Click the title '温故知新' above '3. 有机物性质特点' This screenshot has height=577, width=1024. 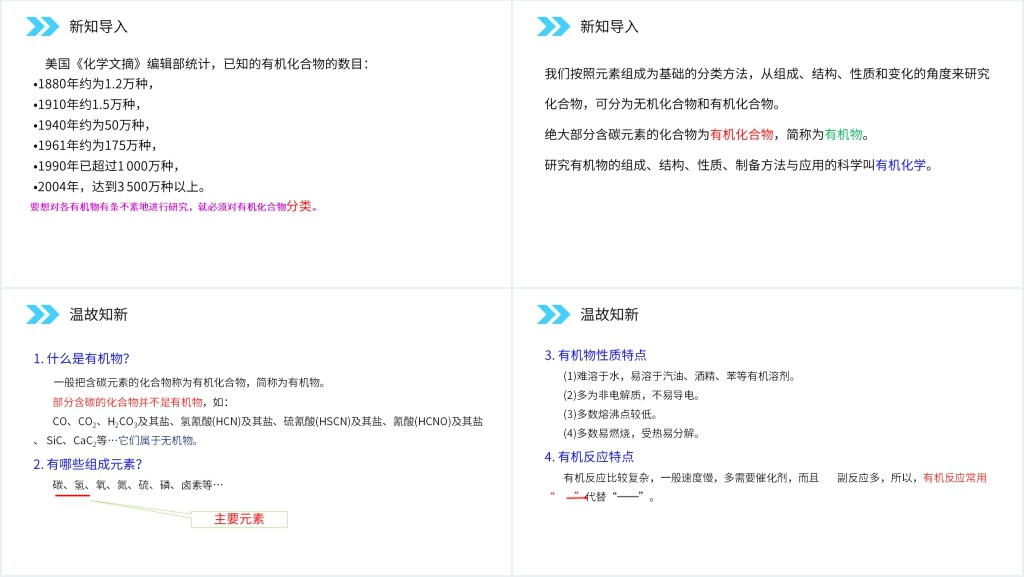(609, 315)
